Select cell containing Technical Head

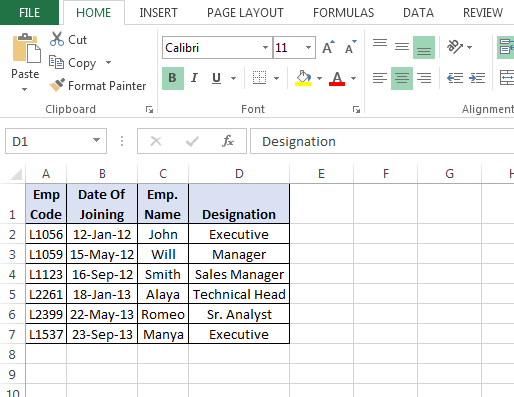[239, 294]
